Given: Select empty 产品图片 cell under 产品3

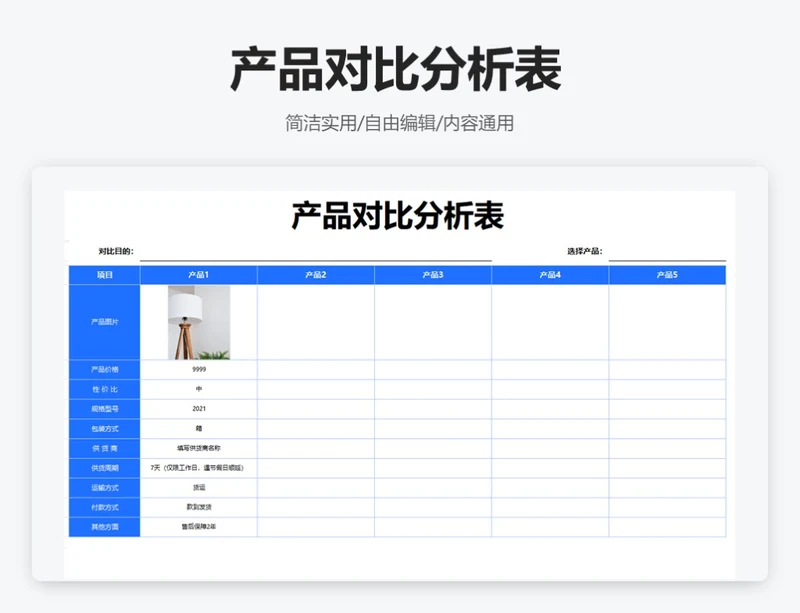Looking at the screenshot, I should click(433, 322).
